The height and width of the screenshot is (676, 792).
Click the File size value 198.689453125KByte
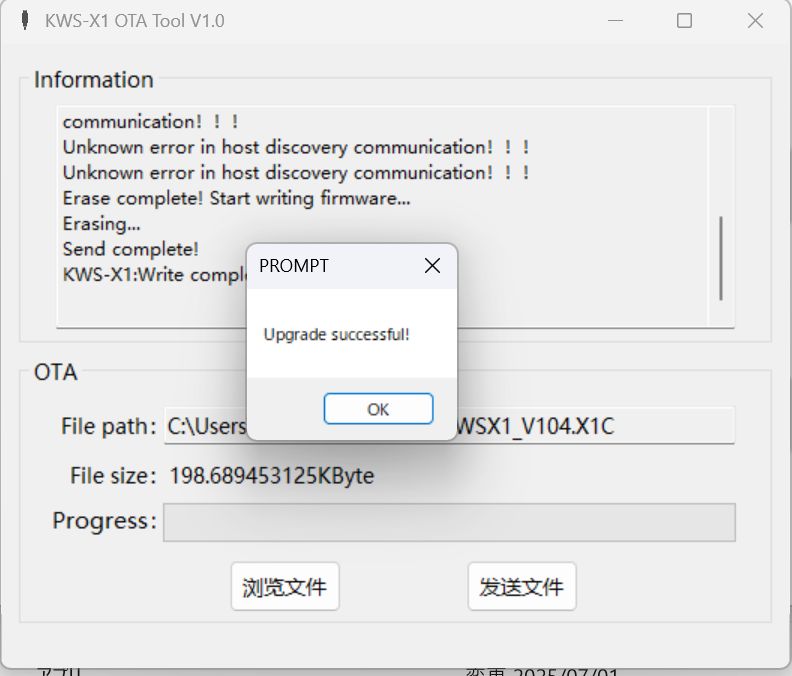[x=271, y=475]
